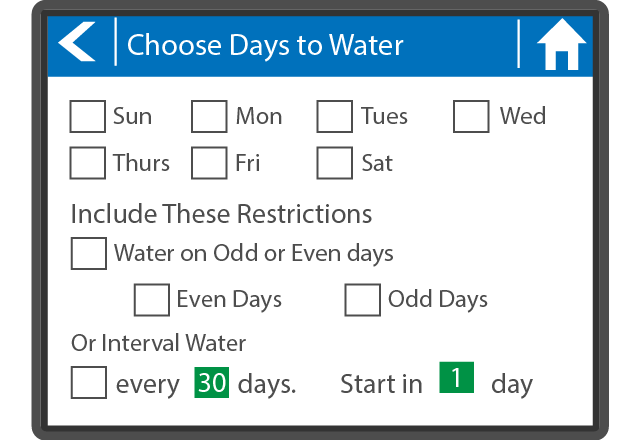Click the Even Days text label
This screenshot has height=440, width=640.
[229, 300]
